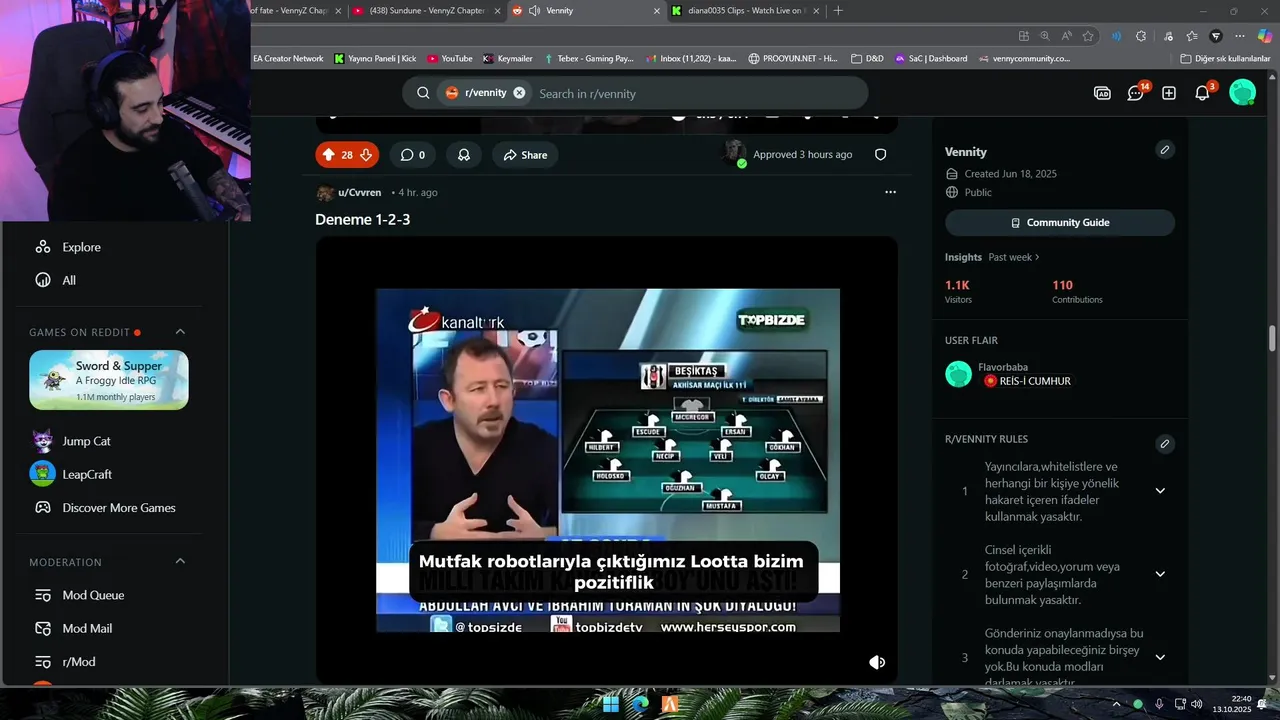Open the Community Guide

click(1060, 222)
